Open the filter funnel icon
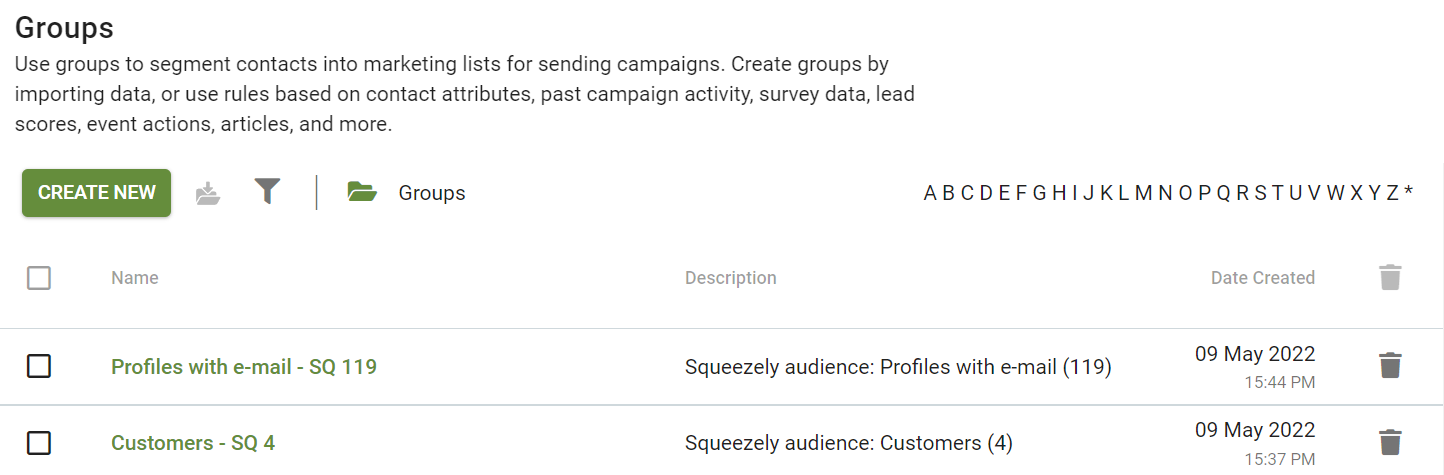1444x475 pixels. click(267, 192)
